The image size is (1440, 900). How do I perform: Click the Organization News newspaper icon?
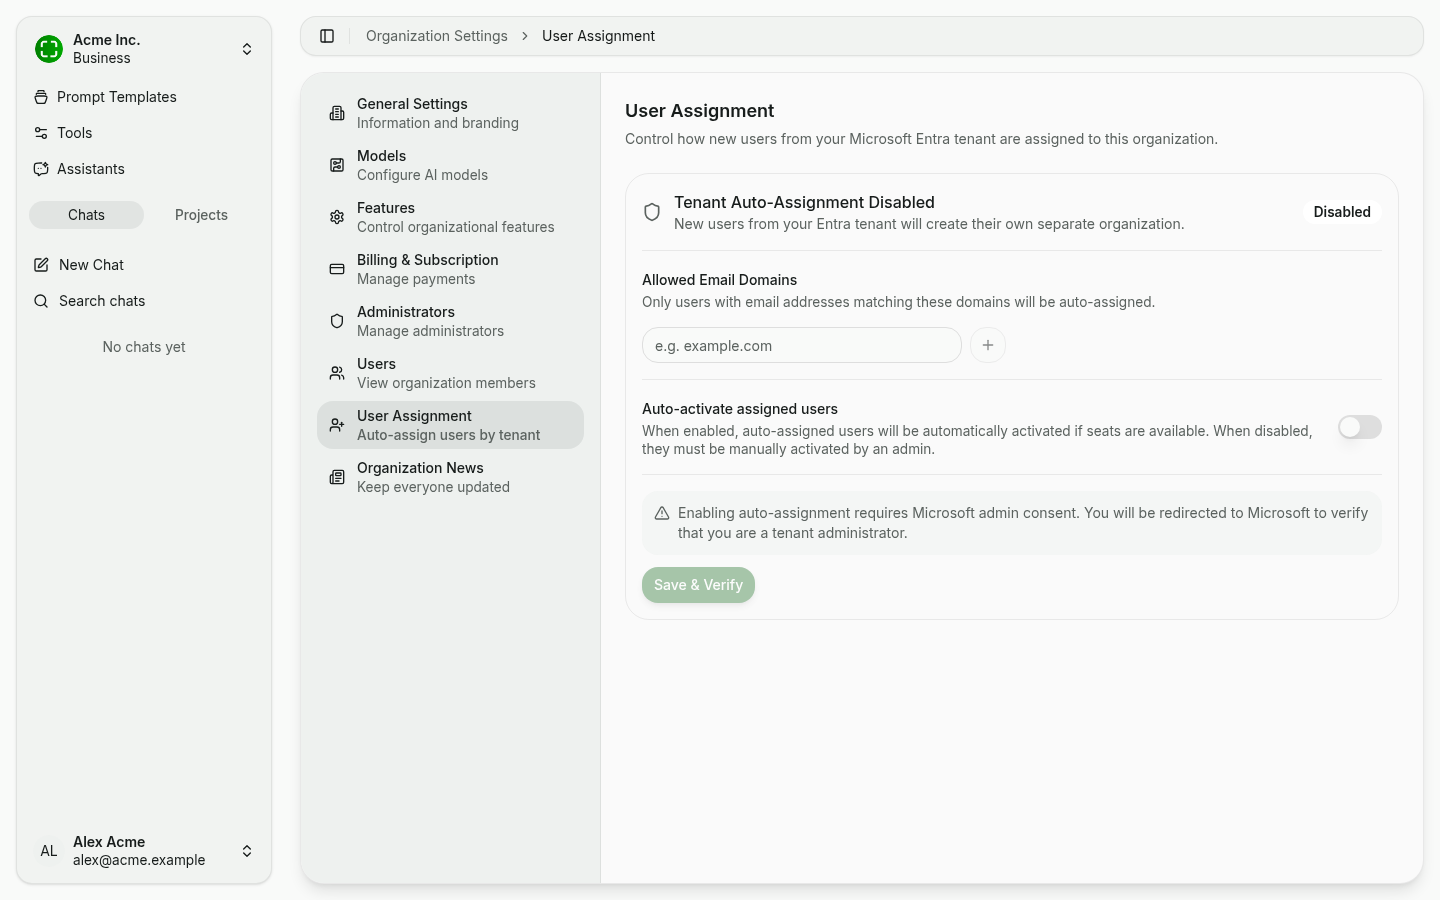click(337, 477)
